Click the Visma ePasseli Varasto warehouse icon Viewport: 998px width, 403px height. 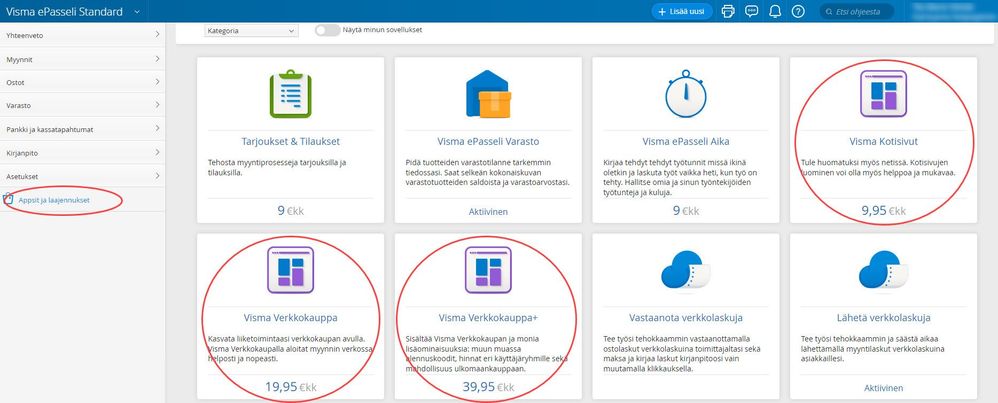pyautogui.click(x=488, y=94)
